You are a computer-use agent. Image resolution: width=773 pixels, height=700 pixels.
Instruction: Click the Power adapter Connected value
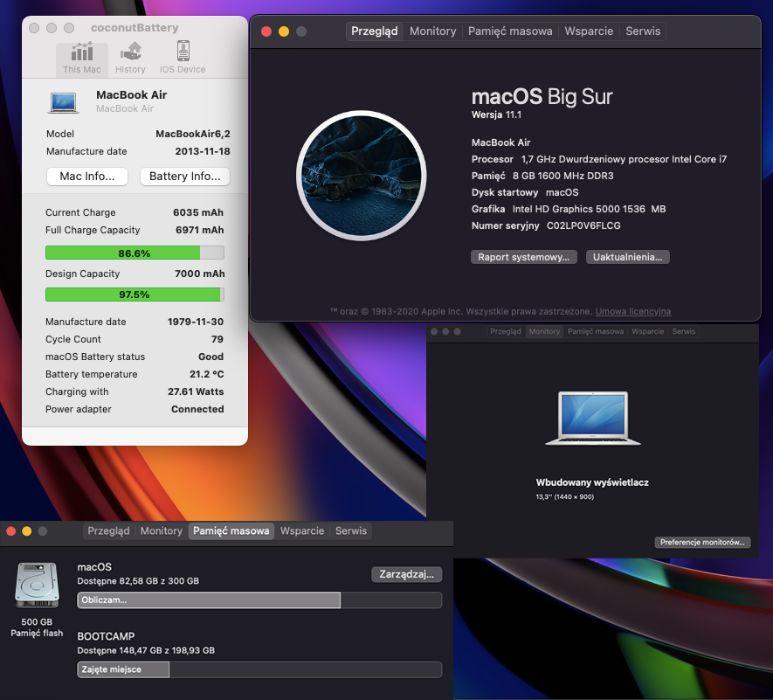[x=198, y=409]
